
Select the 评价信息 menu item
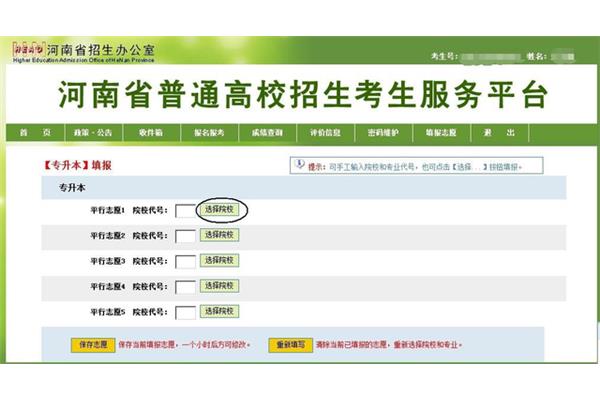click(x=325, y=132)
